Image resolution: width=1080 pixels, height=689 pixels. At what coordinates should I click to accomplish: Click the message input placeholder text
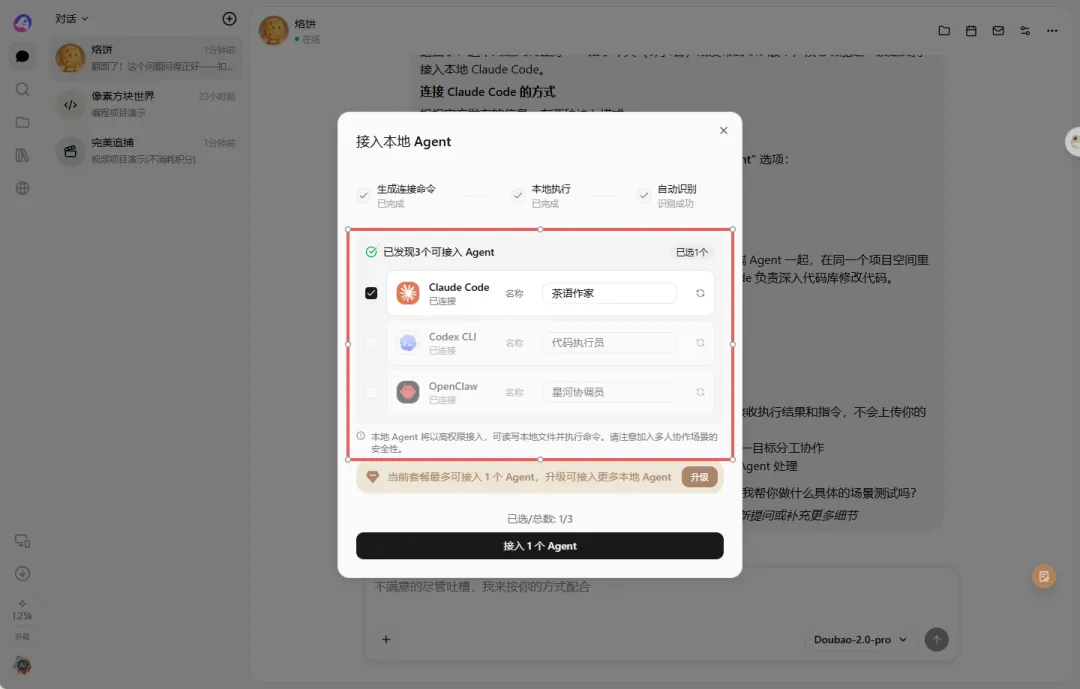click(x=481, y=587)
